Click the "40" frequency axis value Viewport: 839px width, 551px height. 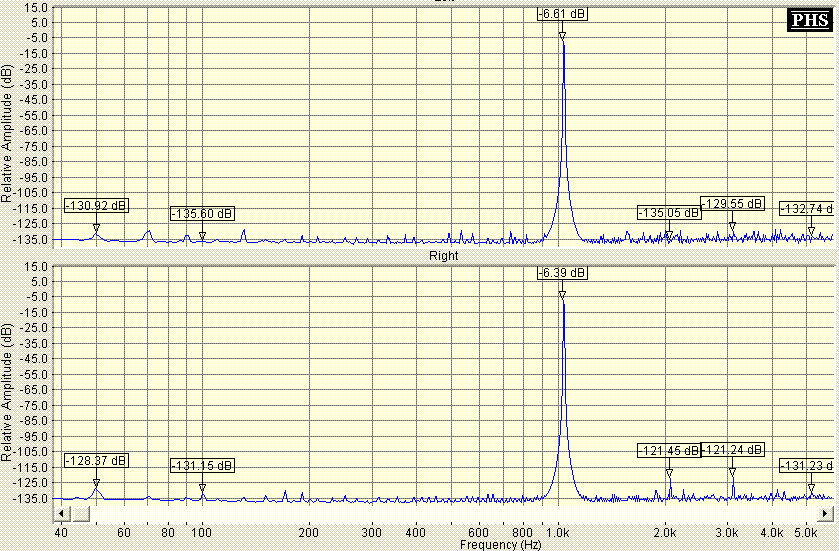coord(61,533)
